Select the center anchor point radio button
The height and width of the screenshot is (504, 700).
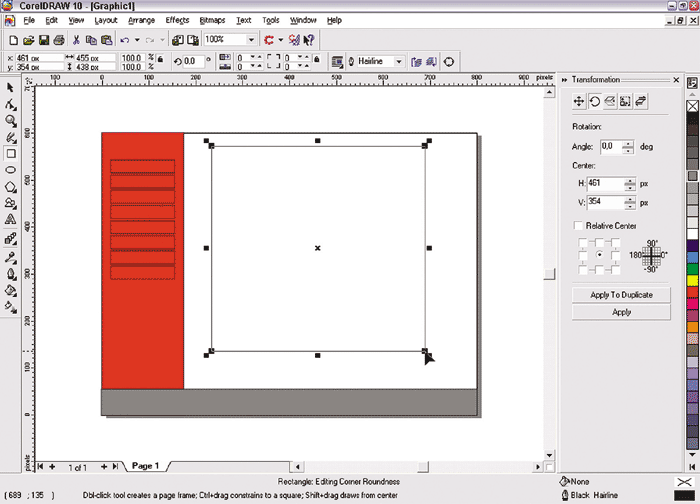click(599, 255)
